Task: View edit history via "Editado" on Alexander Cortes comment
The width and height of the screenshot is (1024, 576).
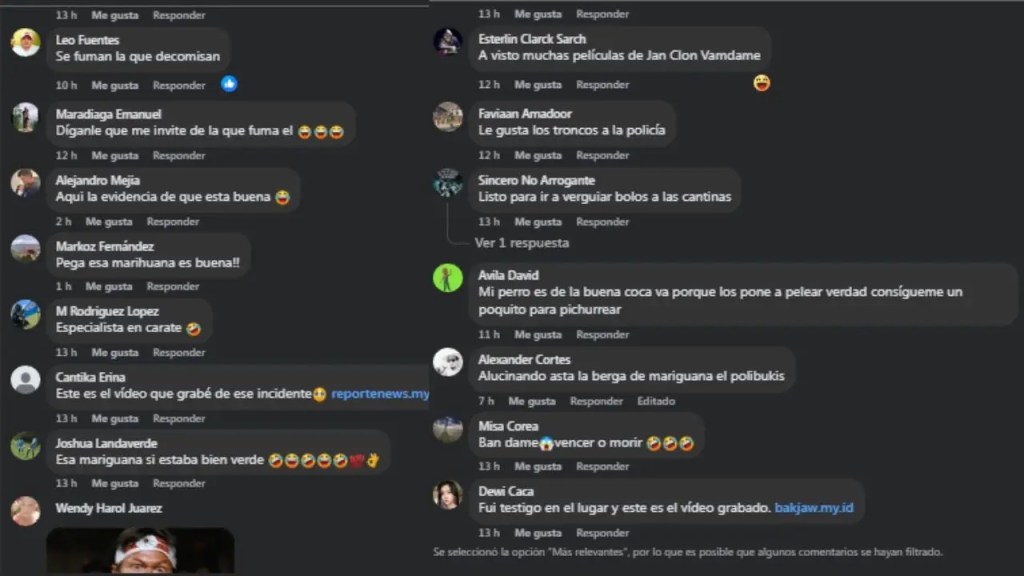Action: point(656,401)
